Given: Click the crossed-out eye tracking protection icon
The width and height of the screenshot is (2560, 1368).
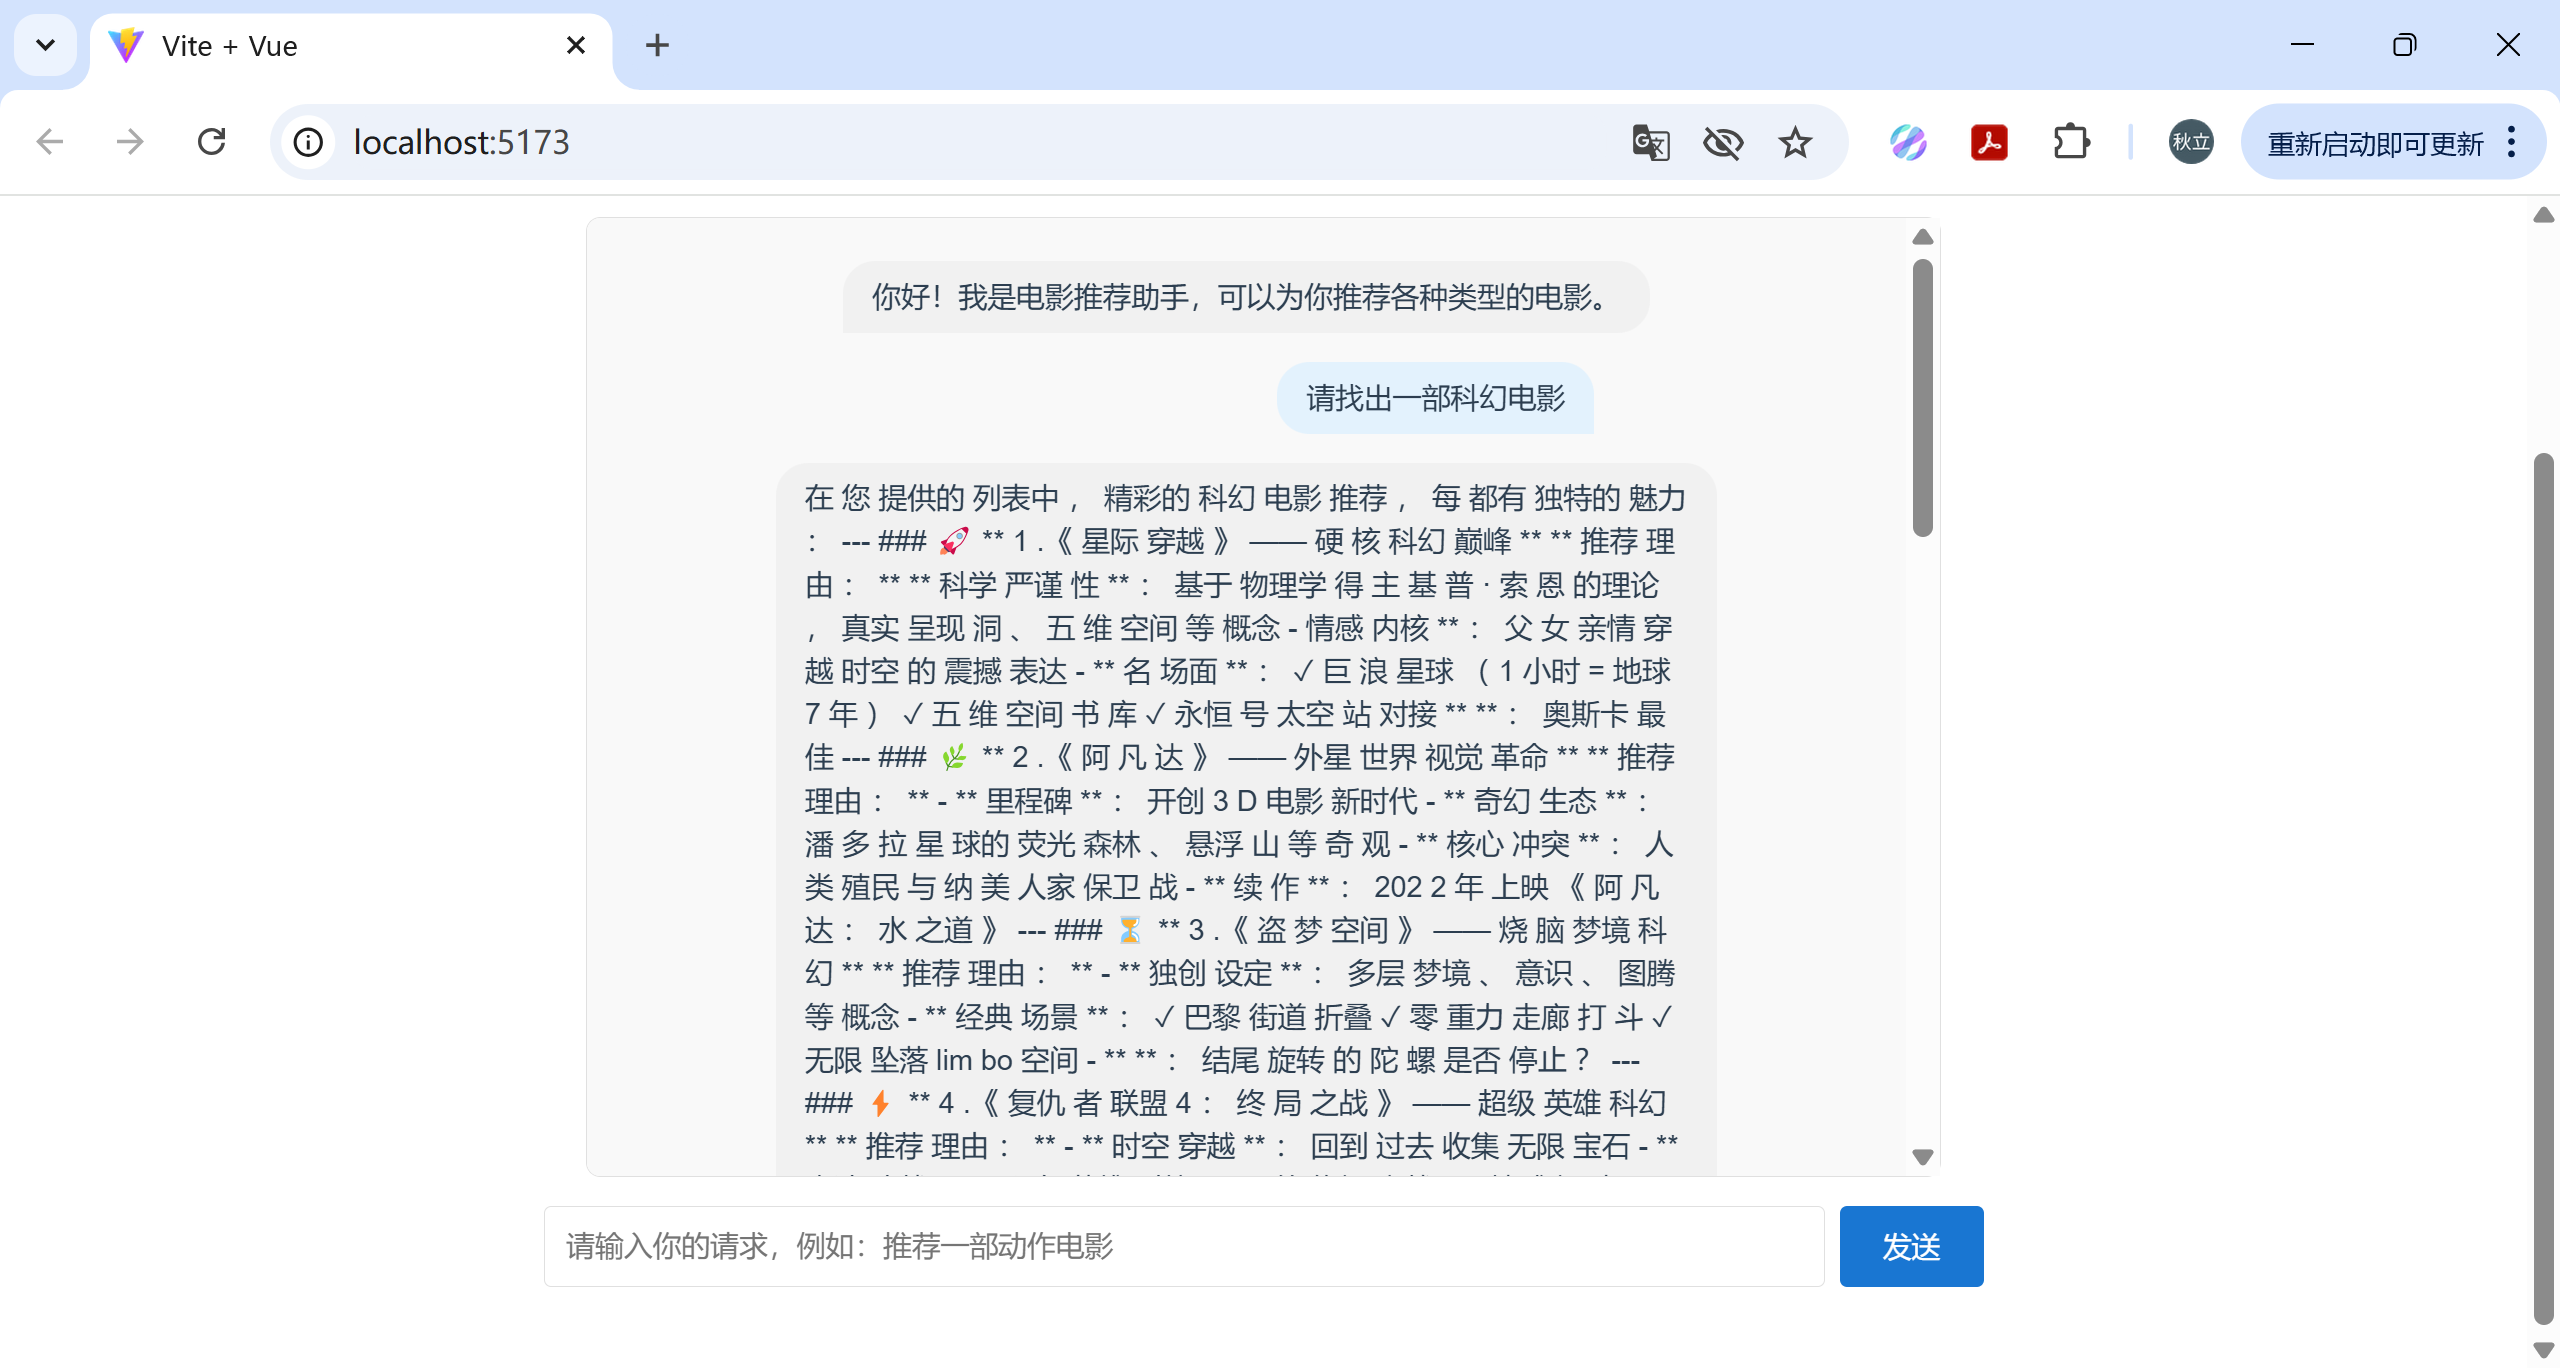Looking at the screenshot, I should pyautogui.click(x=1723, y=143).
